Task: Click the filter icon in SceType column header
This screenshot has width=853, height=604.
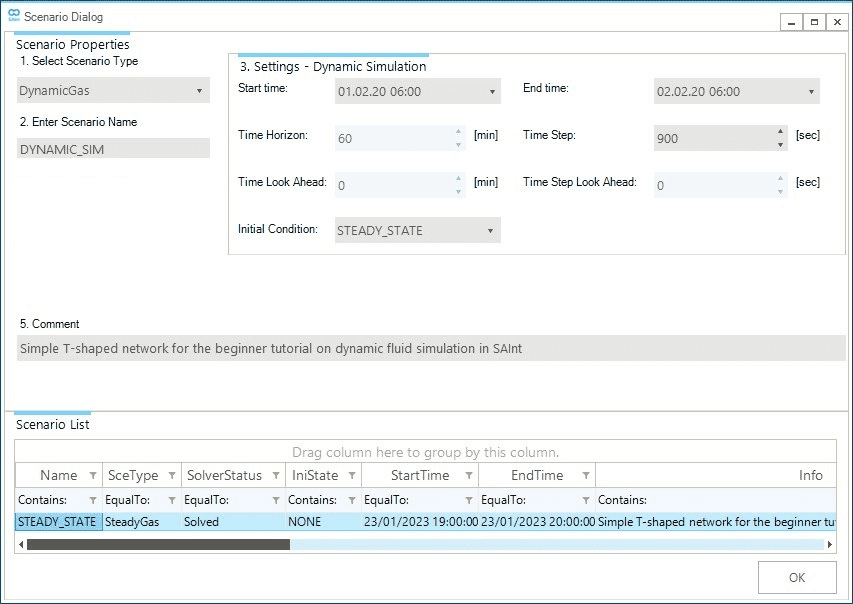Action: coord(172,476)
